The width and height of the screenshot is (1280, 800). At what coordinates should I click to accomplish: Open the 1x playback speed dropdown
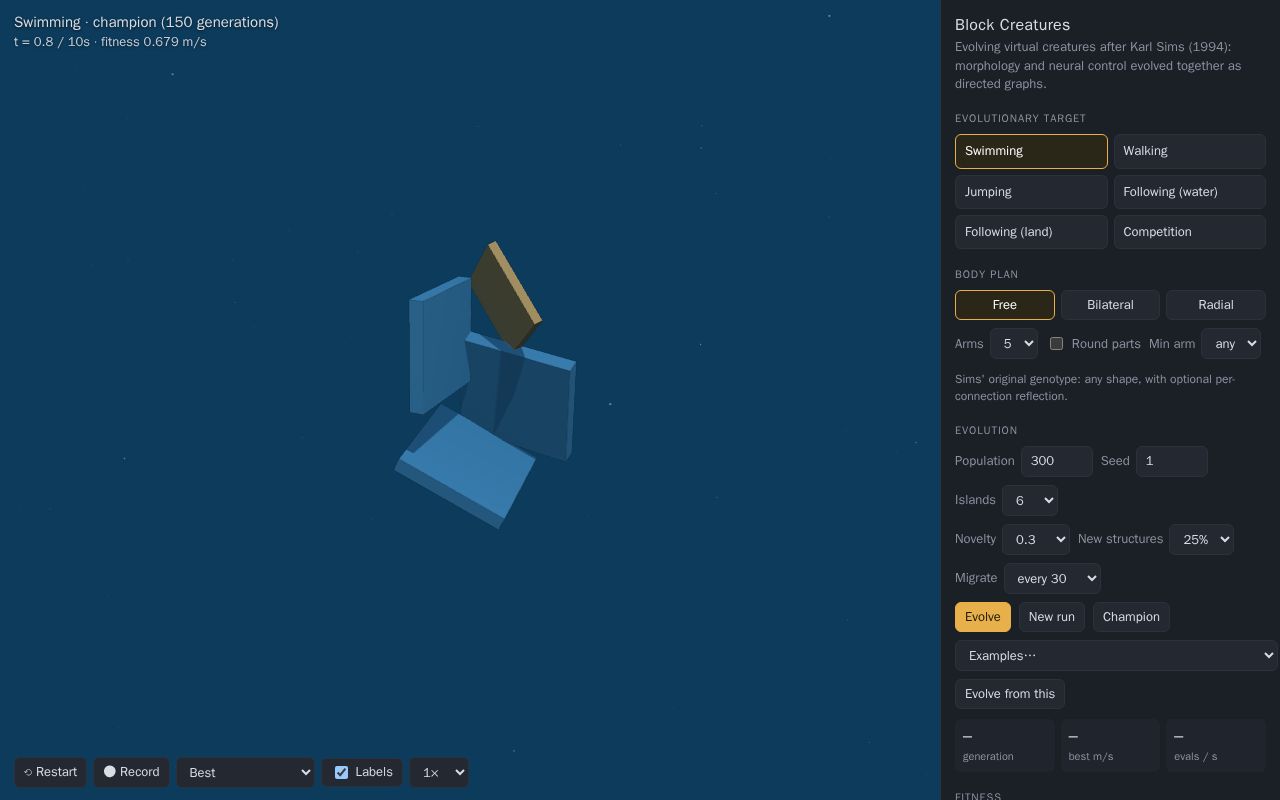click(x=438, y=772)
